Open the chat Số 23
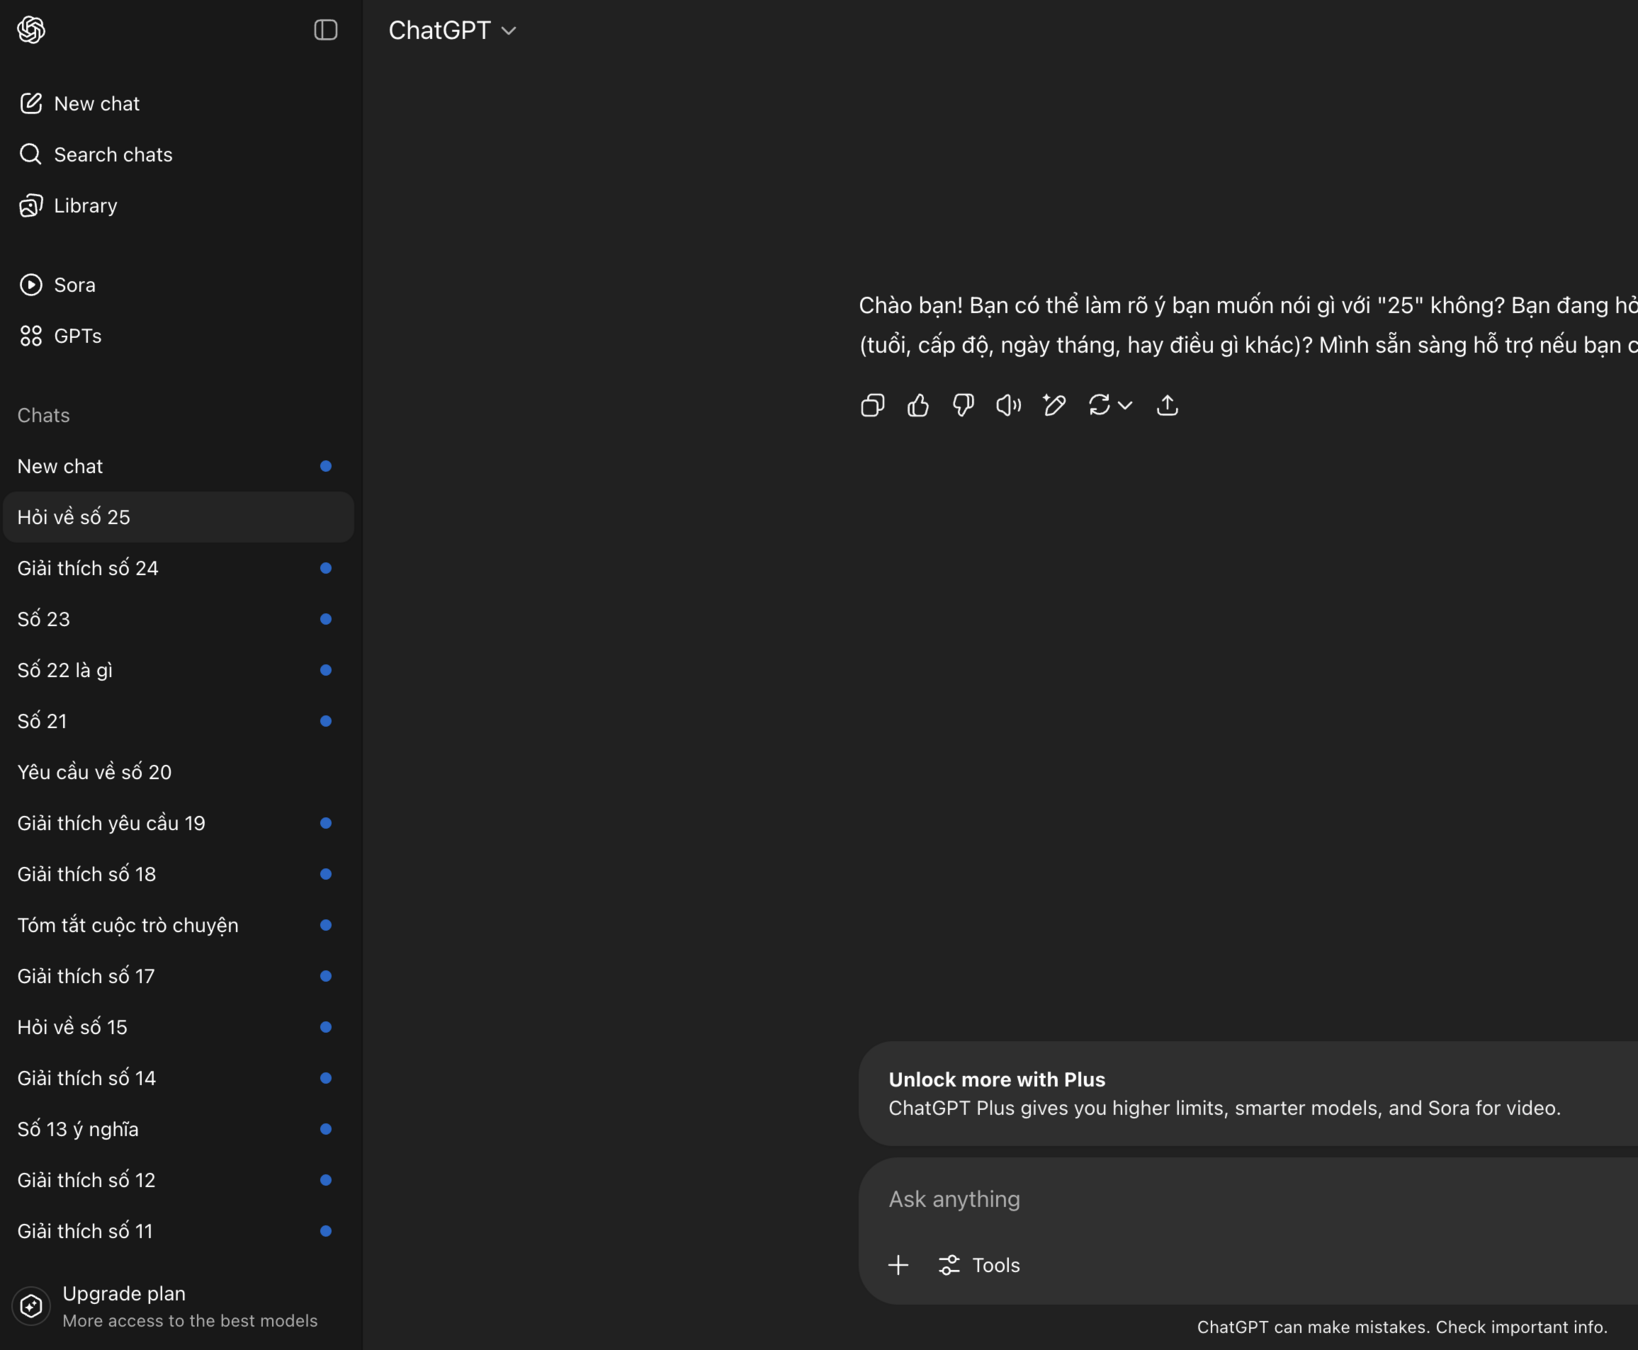 click(x=179, y=619)
